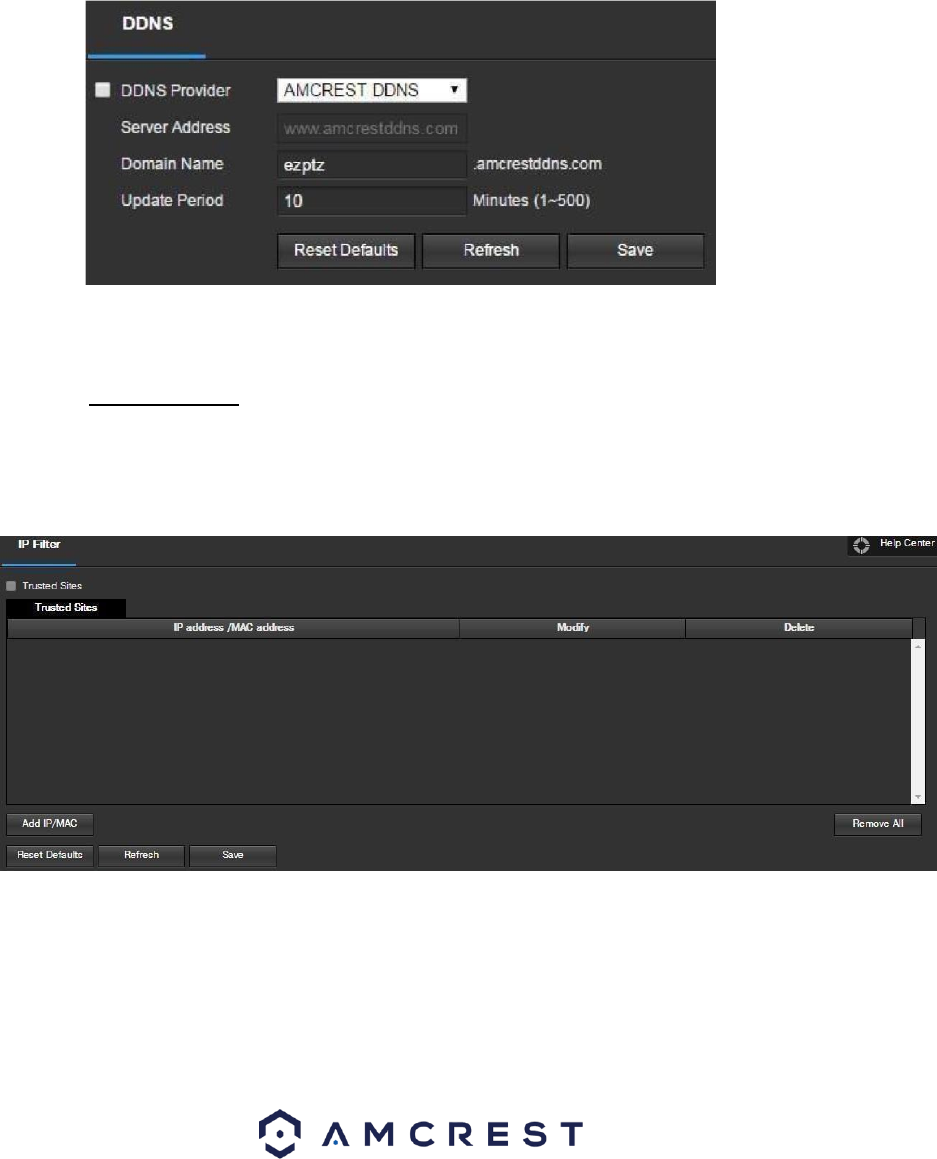
Task: Toggle the Trusted Sites checkbox
Action: [11, 586]
